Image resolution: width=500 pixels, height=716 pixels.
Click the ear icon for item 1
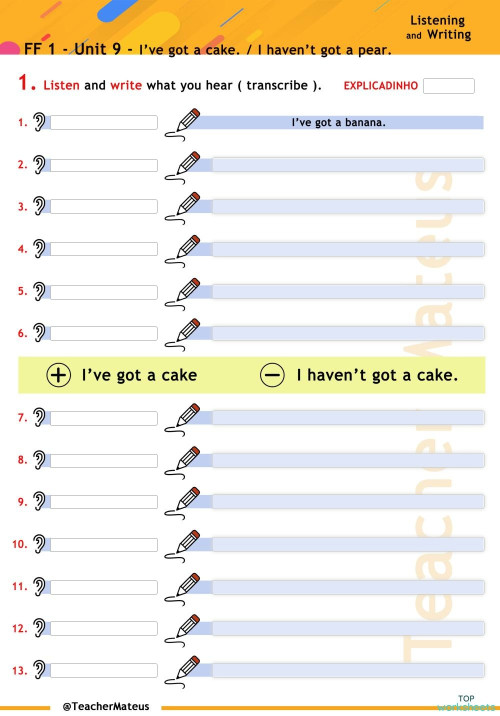click(x=39, y=122)
